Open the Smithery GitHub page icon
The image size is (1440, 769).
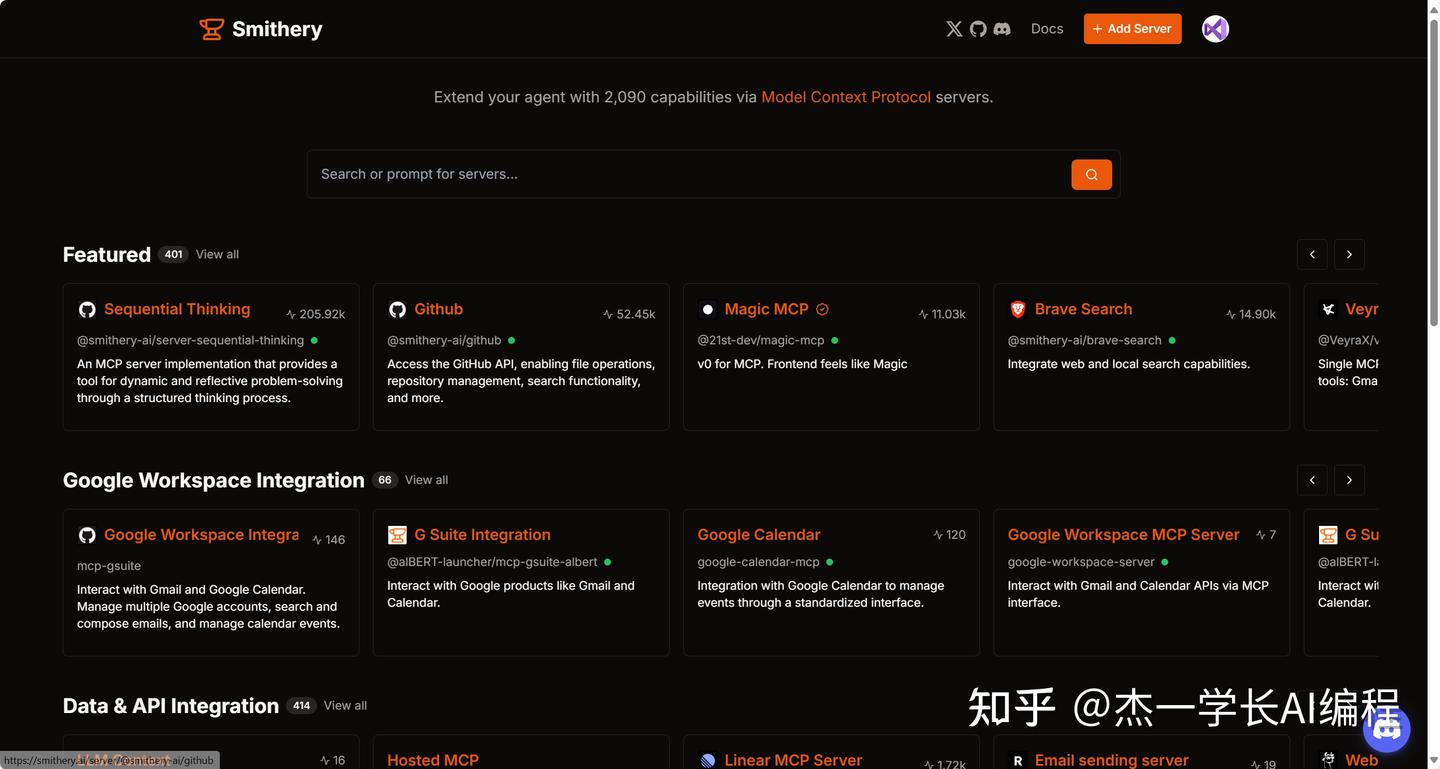[977, 28]
